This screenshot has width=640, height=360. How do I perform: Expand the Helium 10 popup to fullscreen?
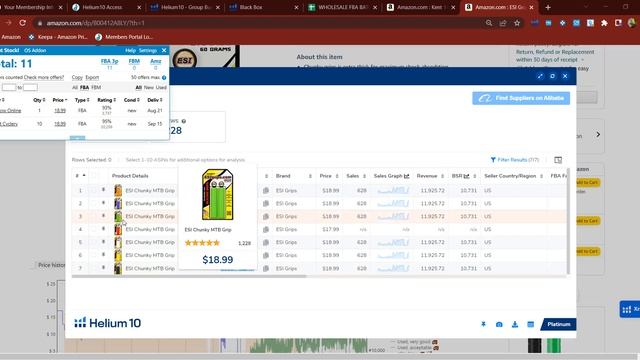(540, 76)
